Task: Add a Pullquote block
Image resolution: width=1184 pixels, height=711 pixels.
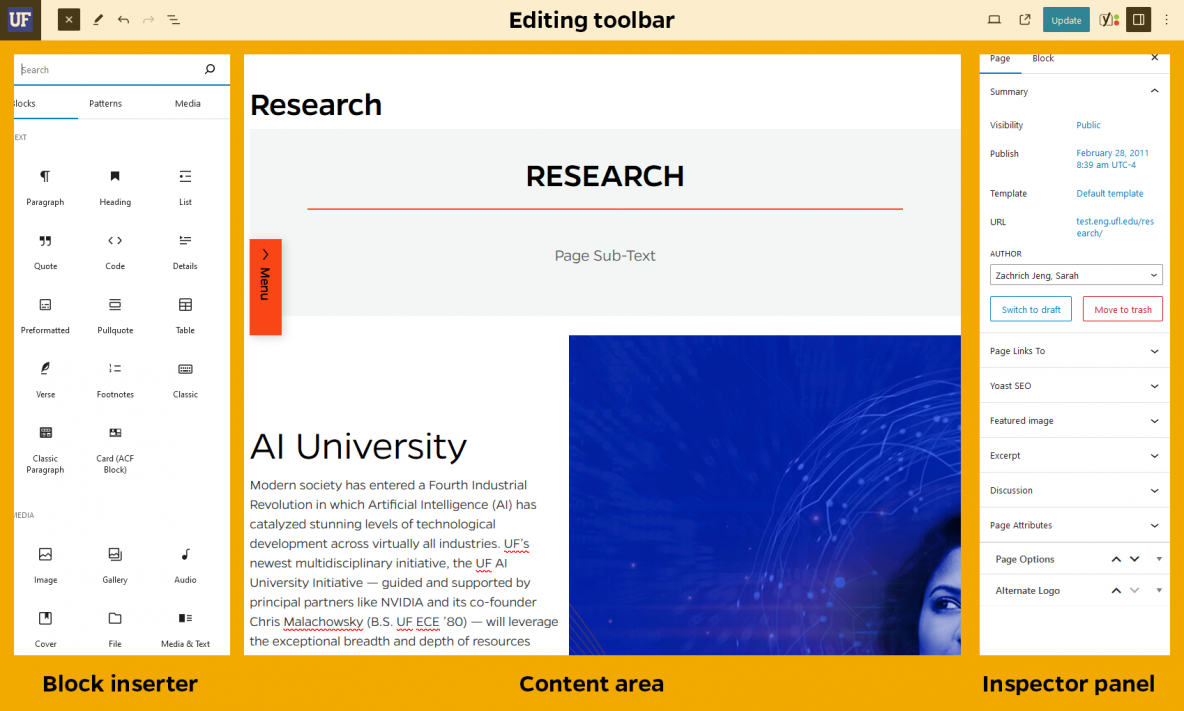Action: point(114,316)
